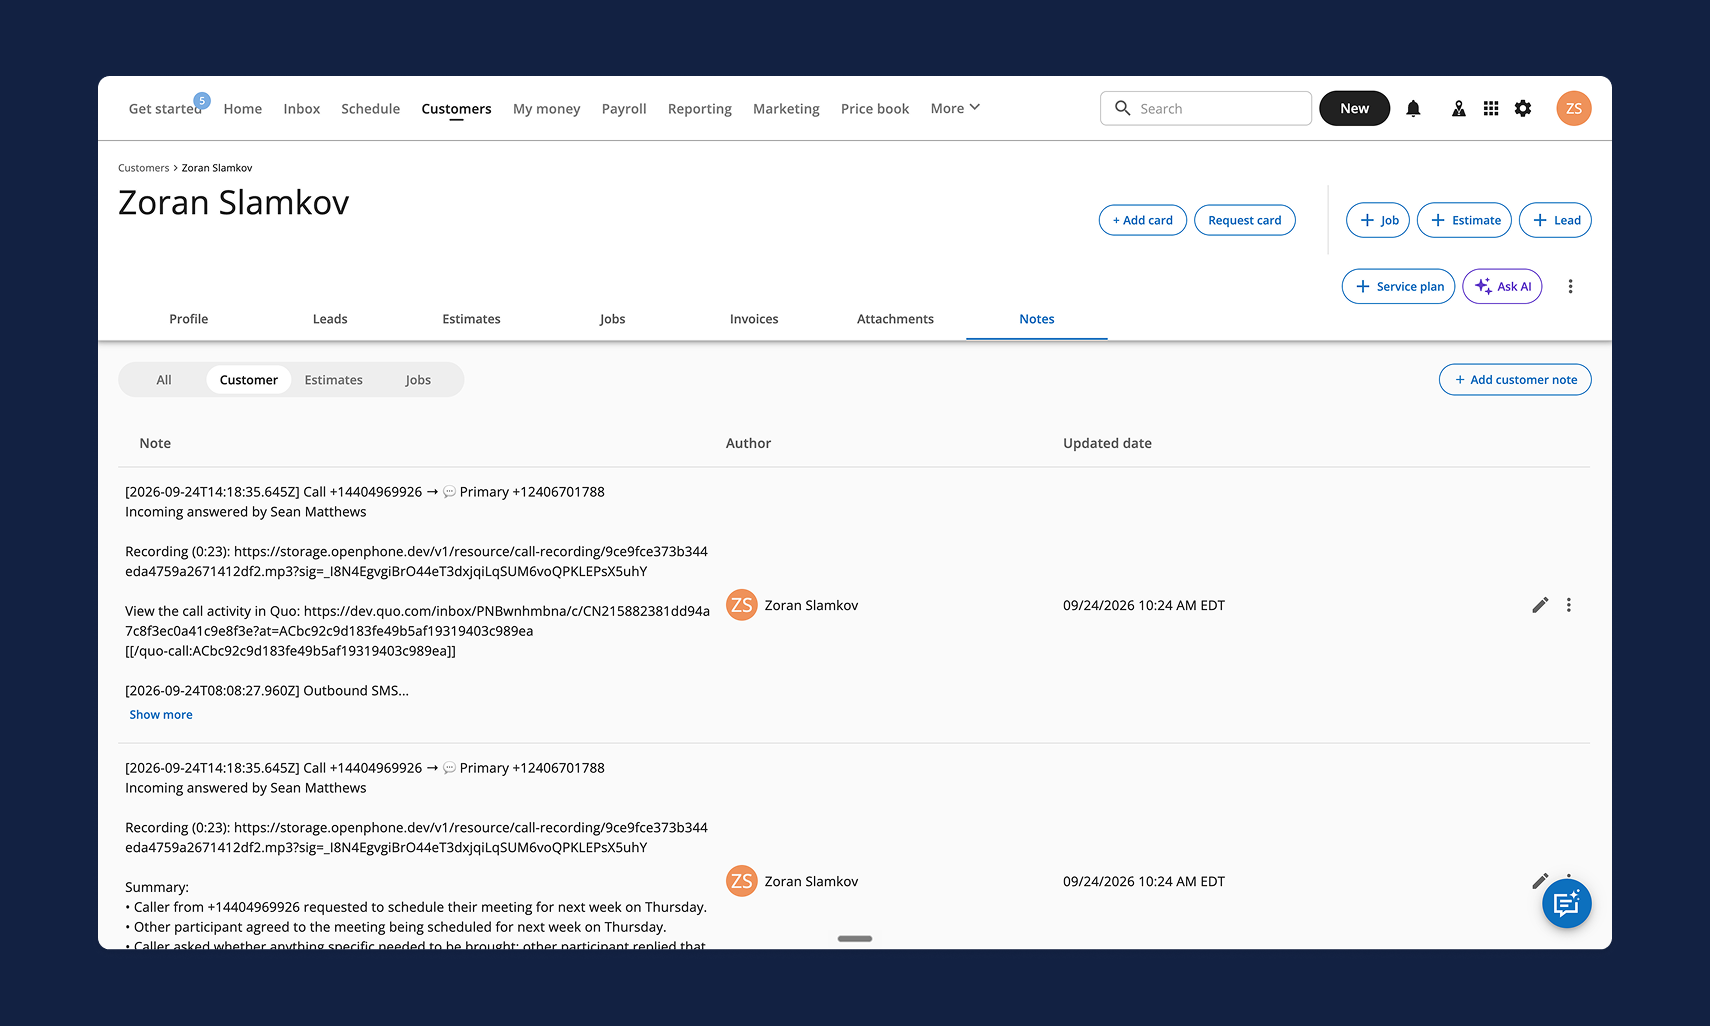Open Reporting in top navigation
Screen dimensions: 1710x1026
pos(700,108)
